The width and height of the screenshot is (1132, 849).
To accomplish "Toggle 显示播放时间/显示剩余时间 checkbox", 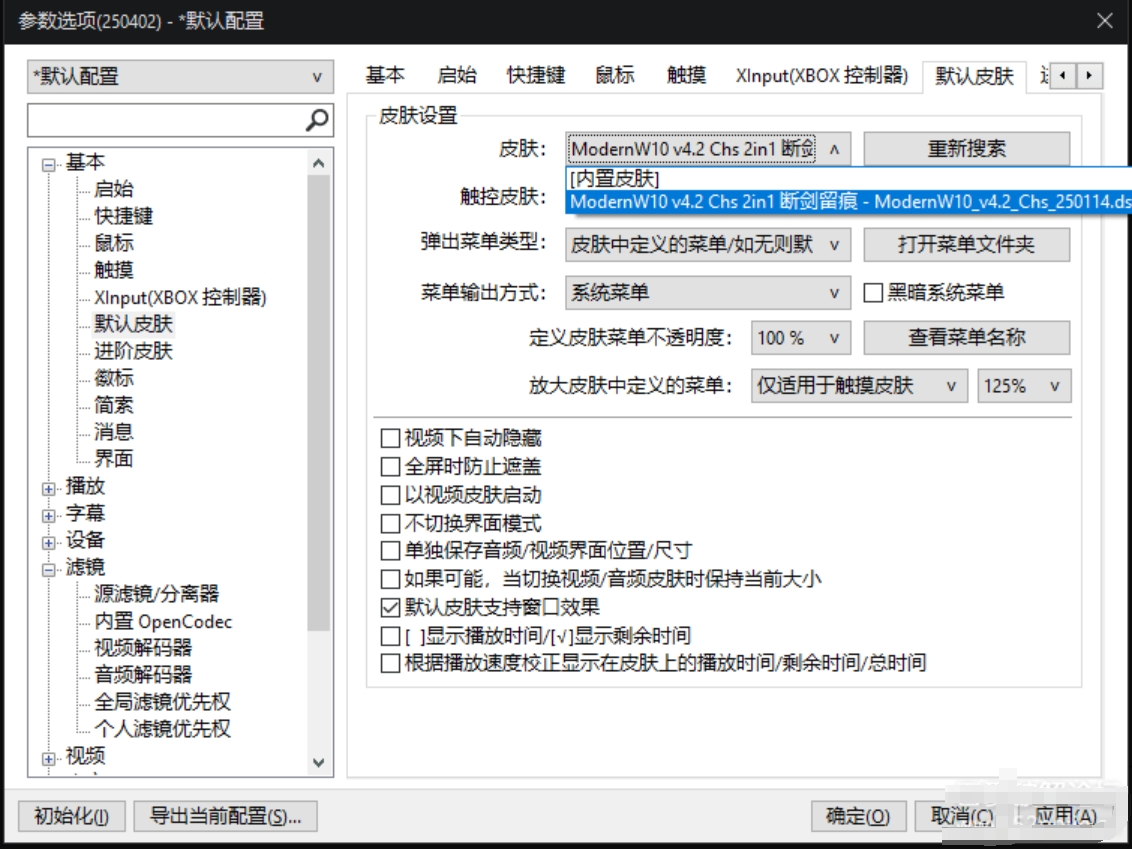I will 390,636.
